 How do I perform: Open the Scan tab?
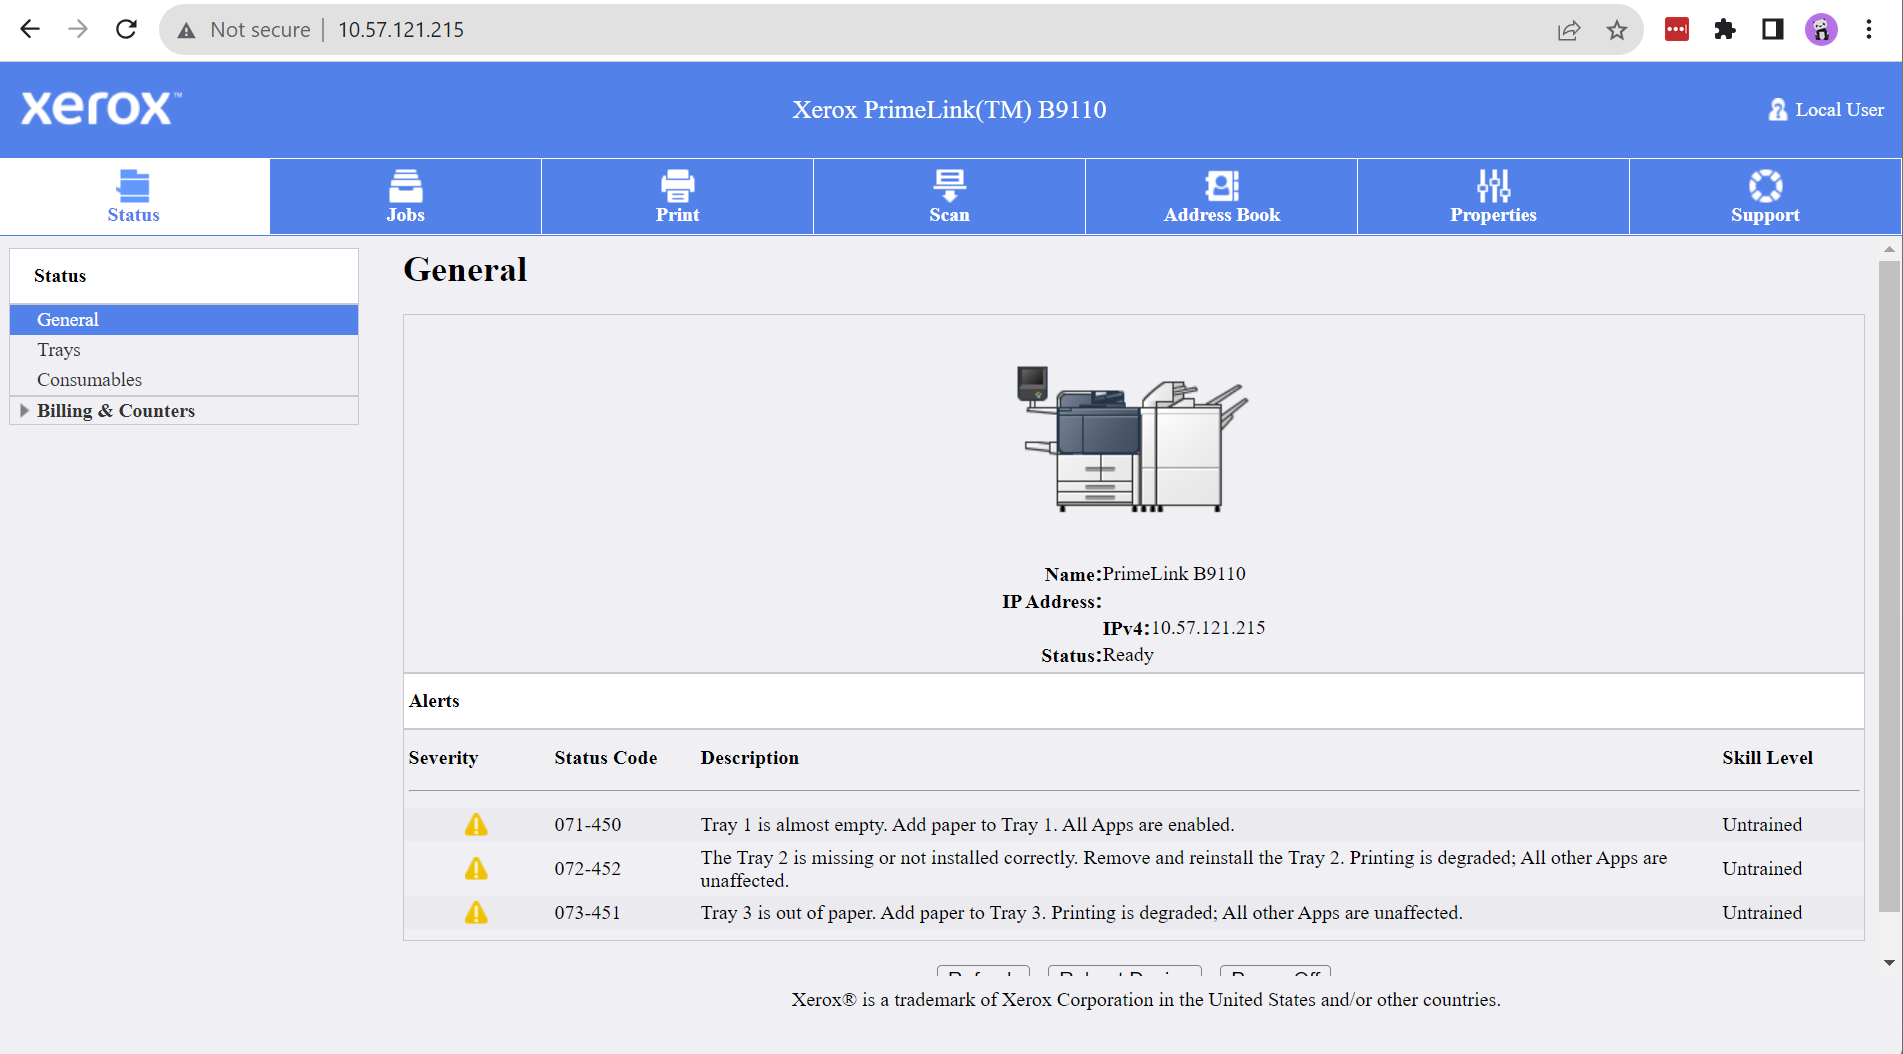(950, 197)
